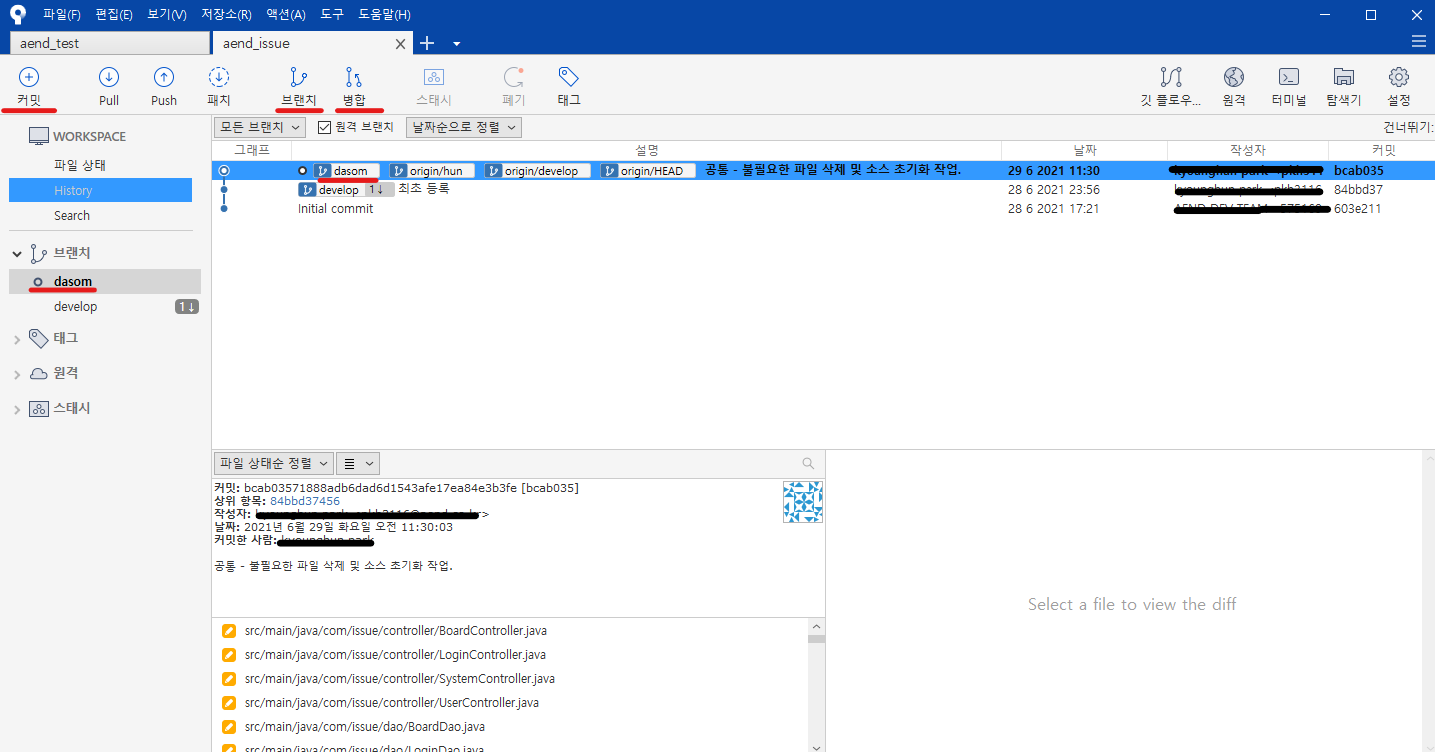Viewport: 1435px width, 752px height.
Task: Open the Action (액션) menu
Action: (x=285, y=15)
